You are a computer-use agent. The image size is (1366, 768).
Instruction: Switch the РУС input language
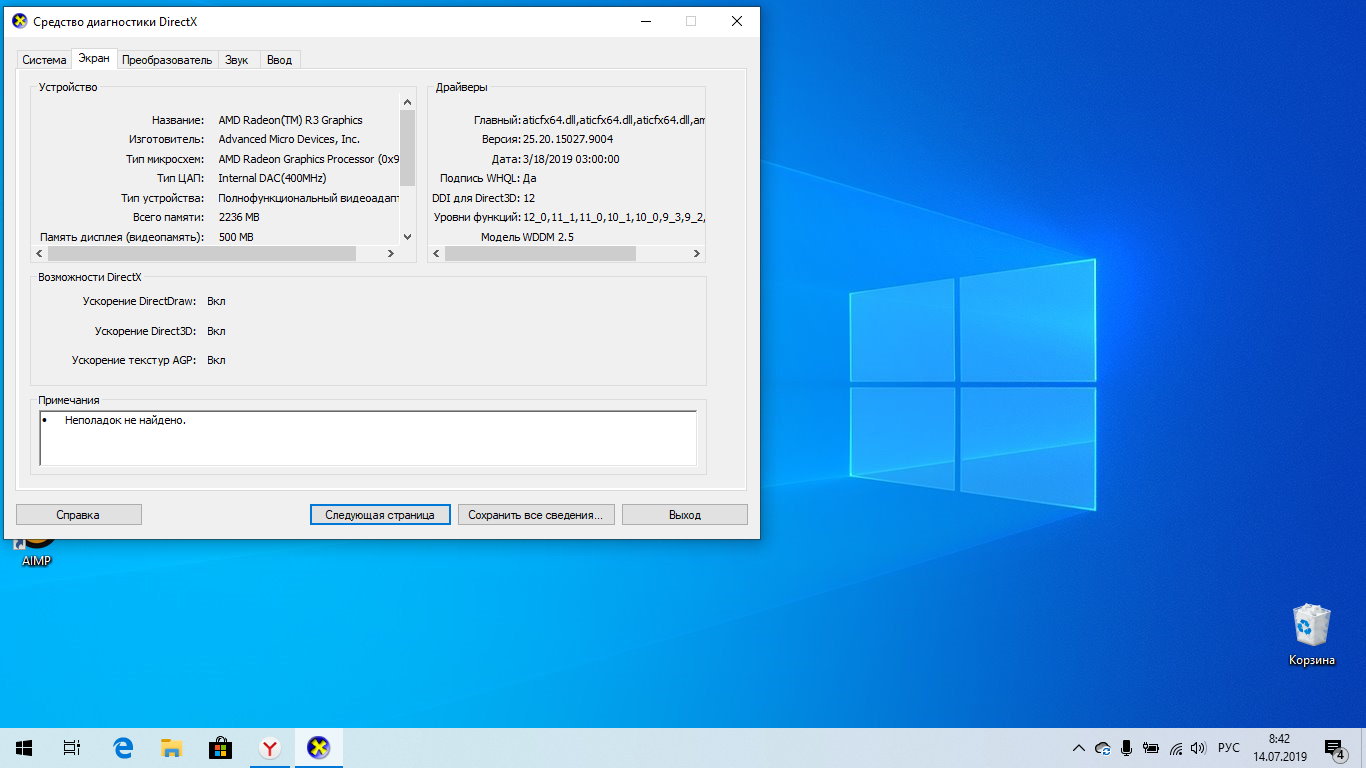[1229, 748]
